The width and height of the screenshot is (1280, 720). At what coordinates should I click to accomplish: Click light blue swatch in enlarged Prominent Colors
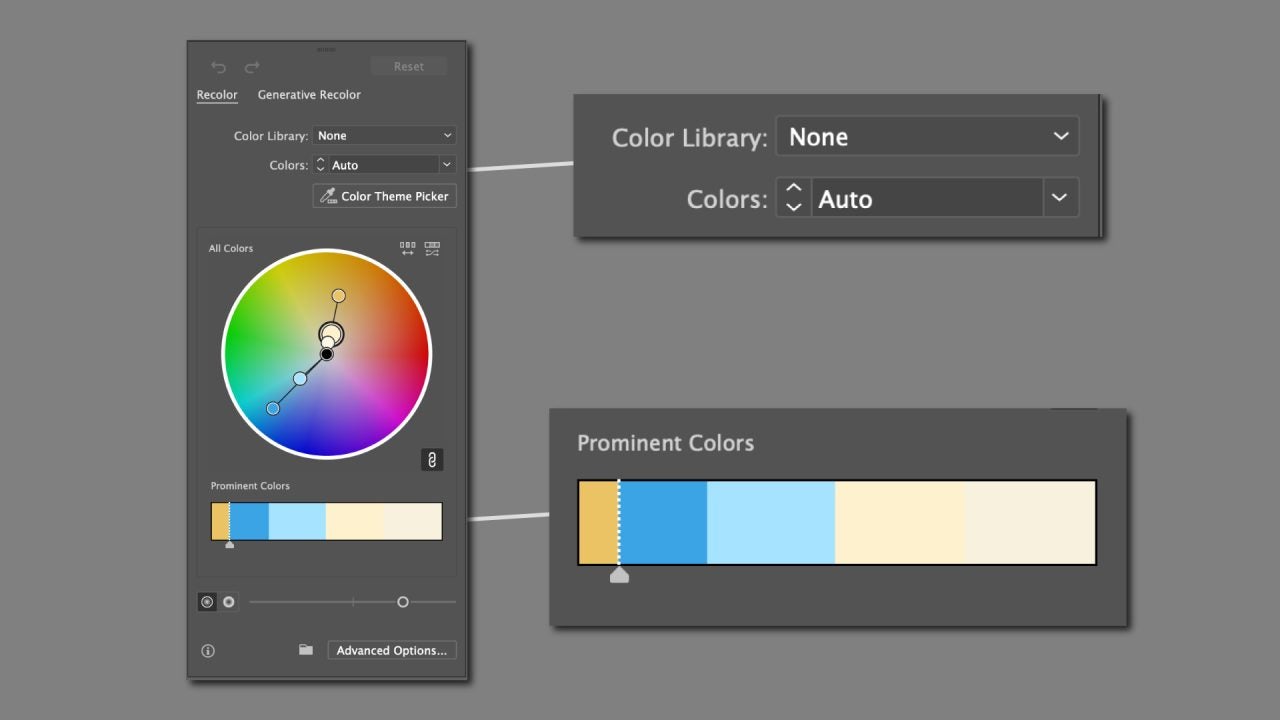[771, 522]
